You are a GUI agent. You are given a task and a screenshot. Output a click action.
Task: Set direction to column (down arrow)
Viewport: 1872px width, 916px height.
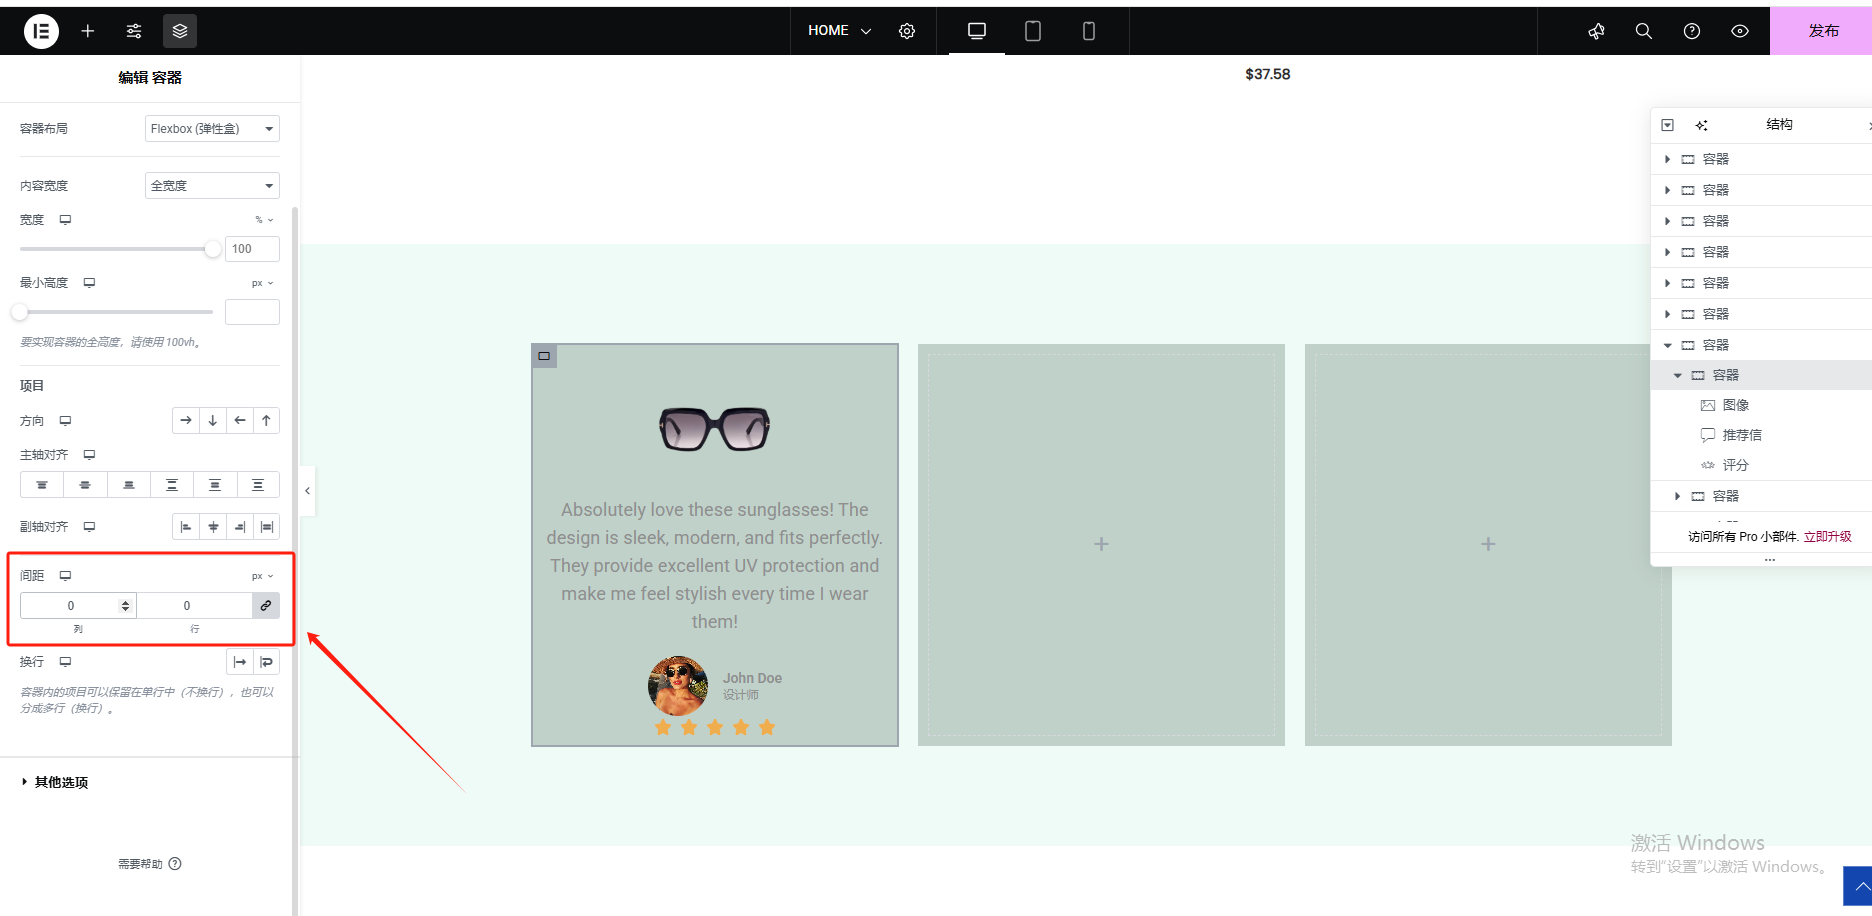tap(213, 421)
